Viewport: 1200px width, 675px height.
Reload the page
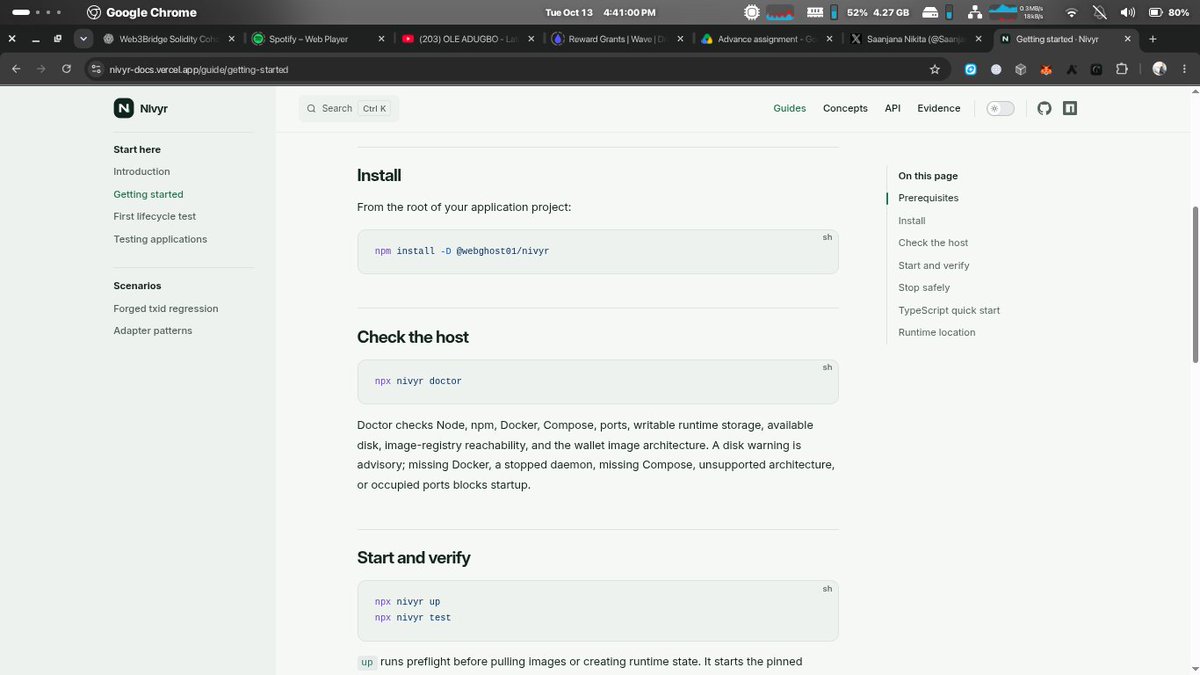66,69
